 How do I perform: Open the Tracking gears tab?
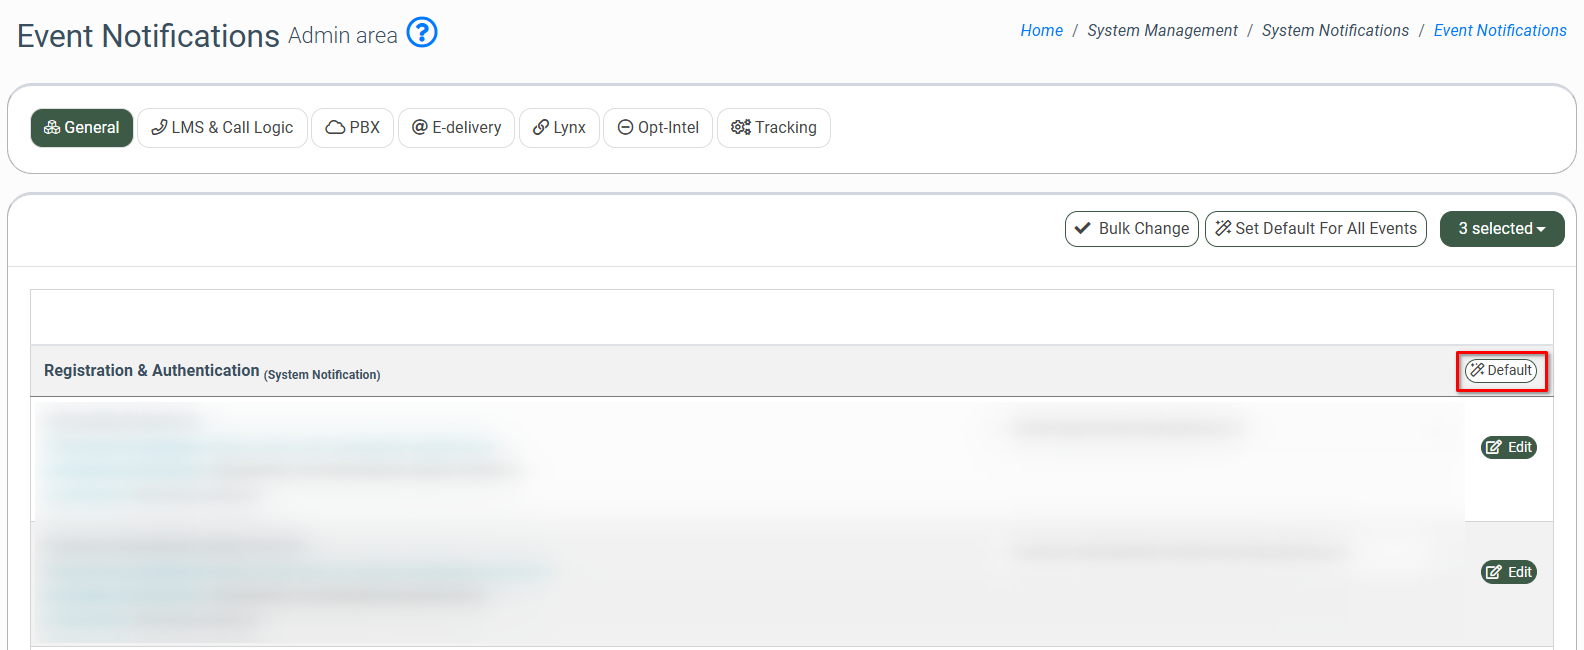click(x=774, y=128)
